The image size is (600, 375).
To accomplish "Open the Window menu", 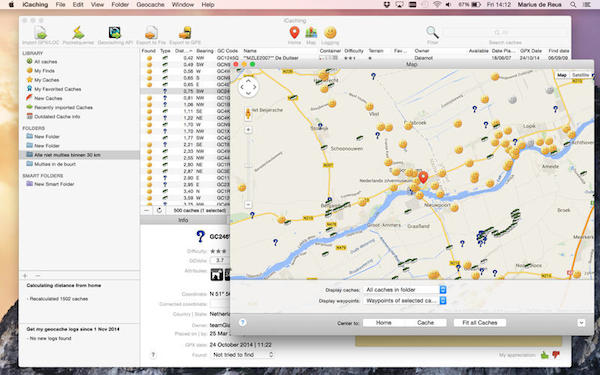I will click(183, 5).
